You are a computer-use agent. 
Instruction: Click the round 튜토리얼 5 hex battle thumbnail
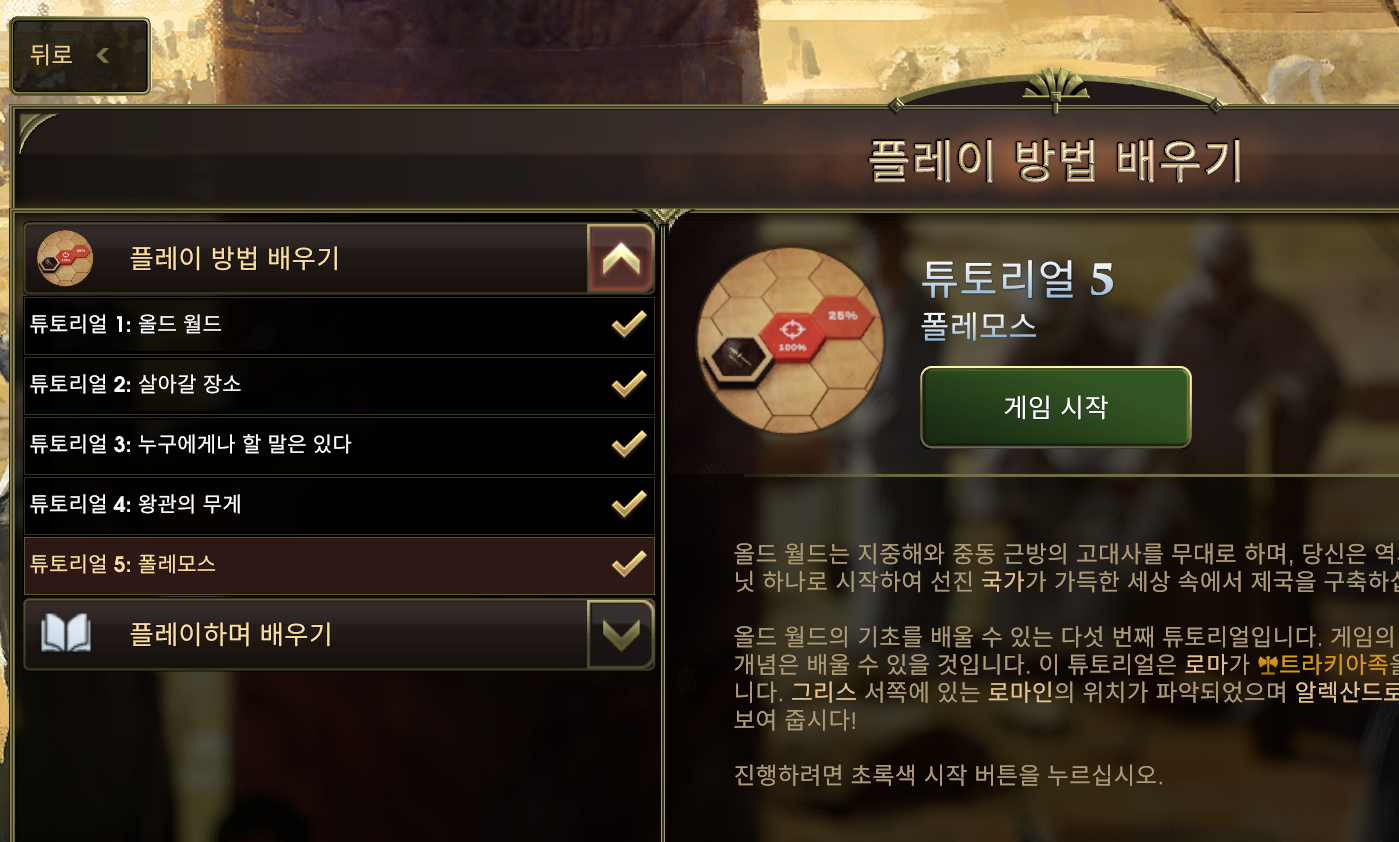coord(790,341)
